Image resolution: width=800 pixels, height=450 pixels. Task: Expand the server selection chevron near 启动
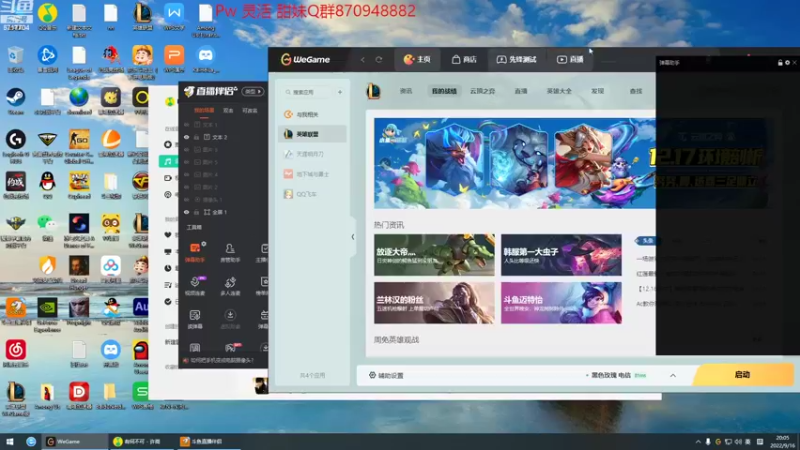[673, 376]
